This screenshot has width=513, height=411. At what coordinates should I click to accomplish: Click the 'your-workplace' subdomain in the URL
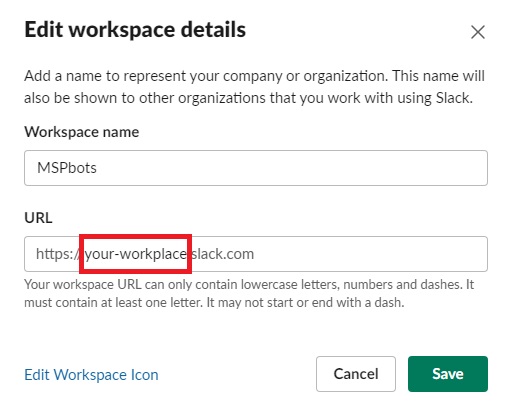[x=136, y=254]
